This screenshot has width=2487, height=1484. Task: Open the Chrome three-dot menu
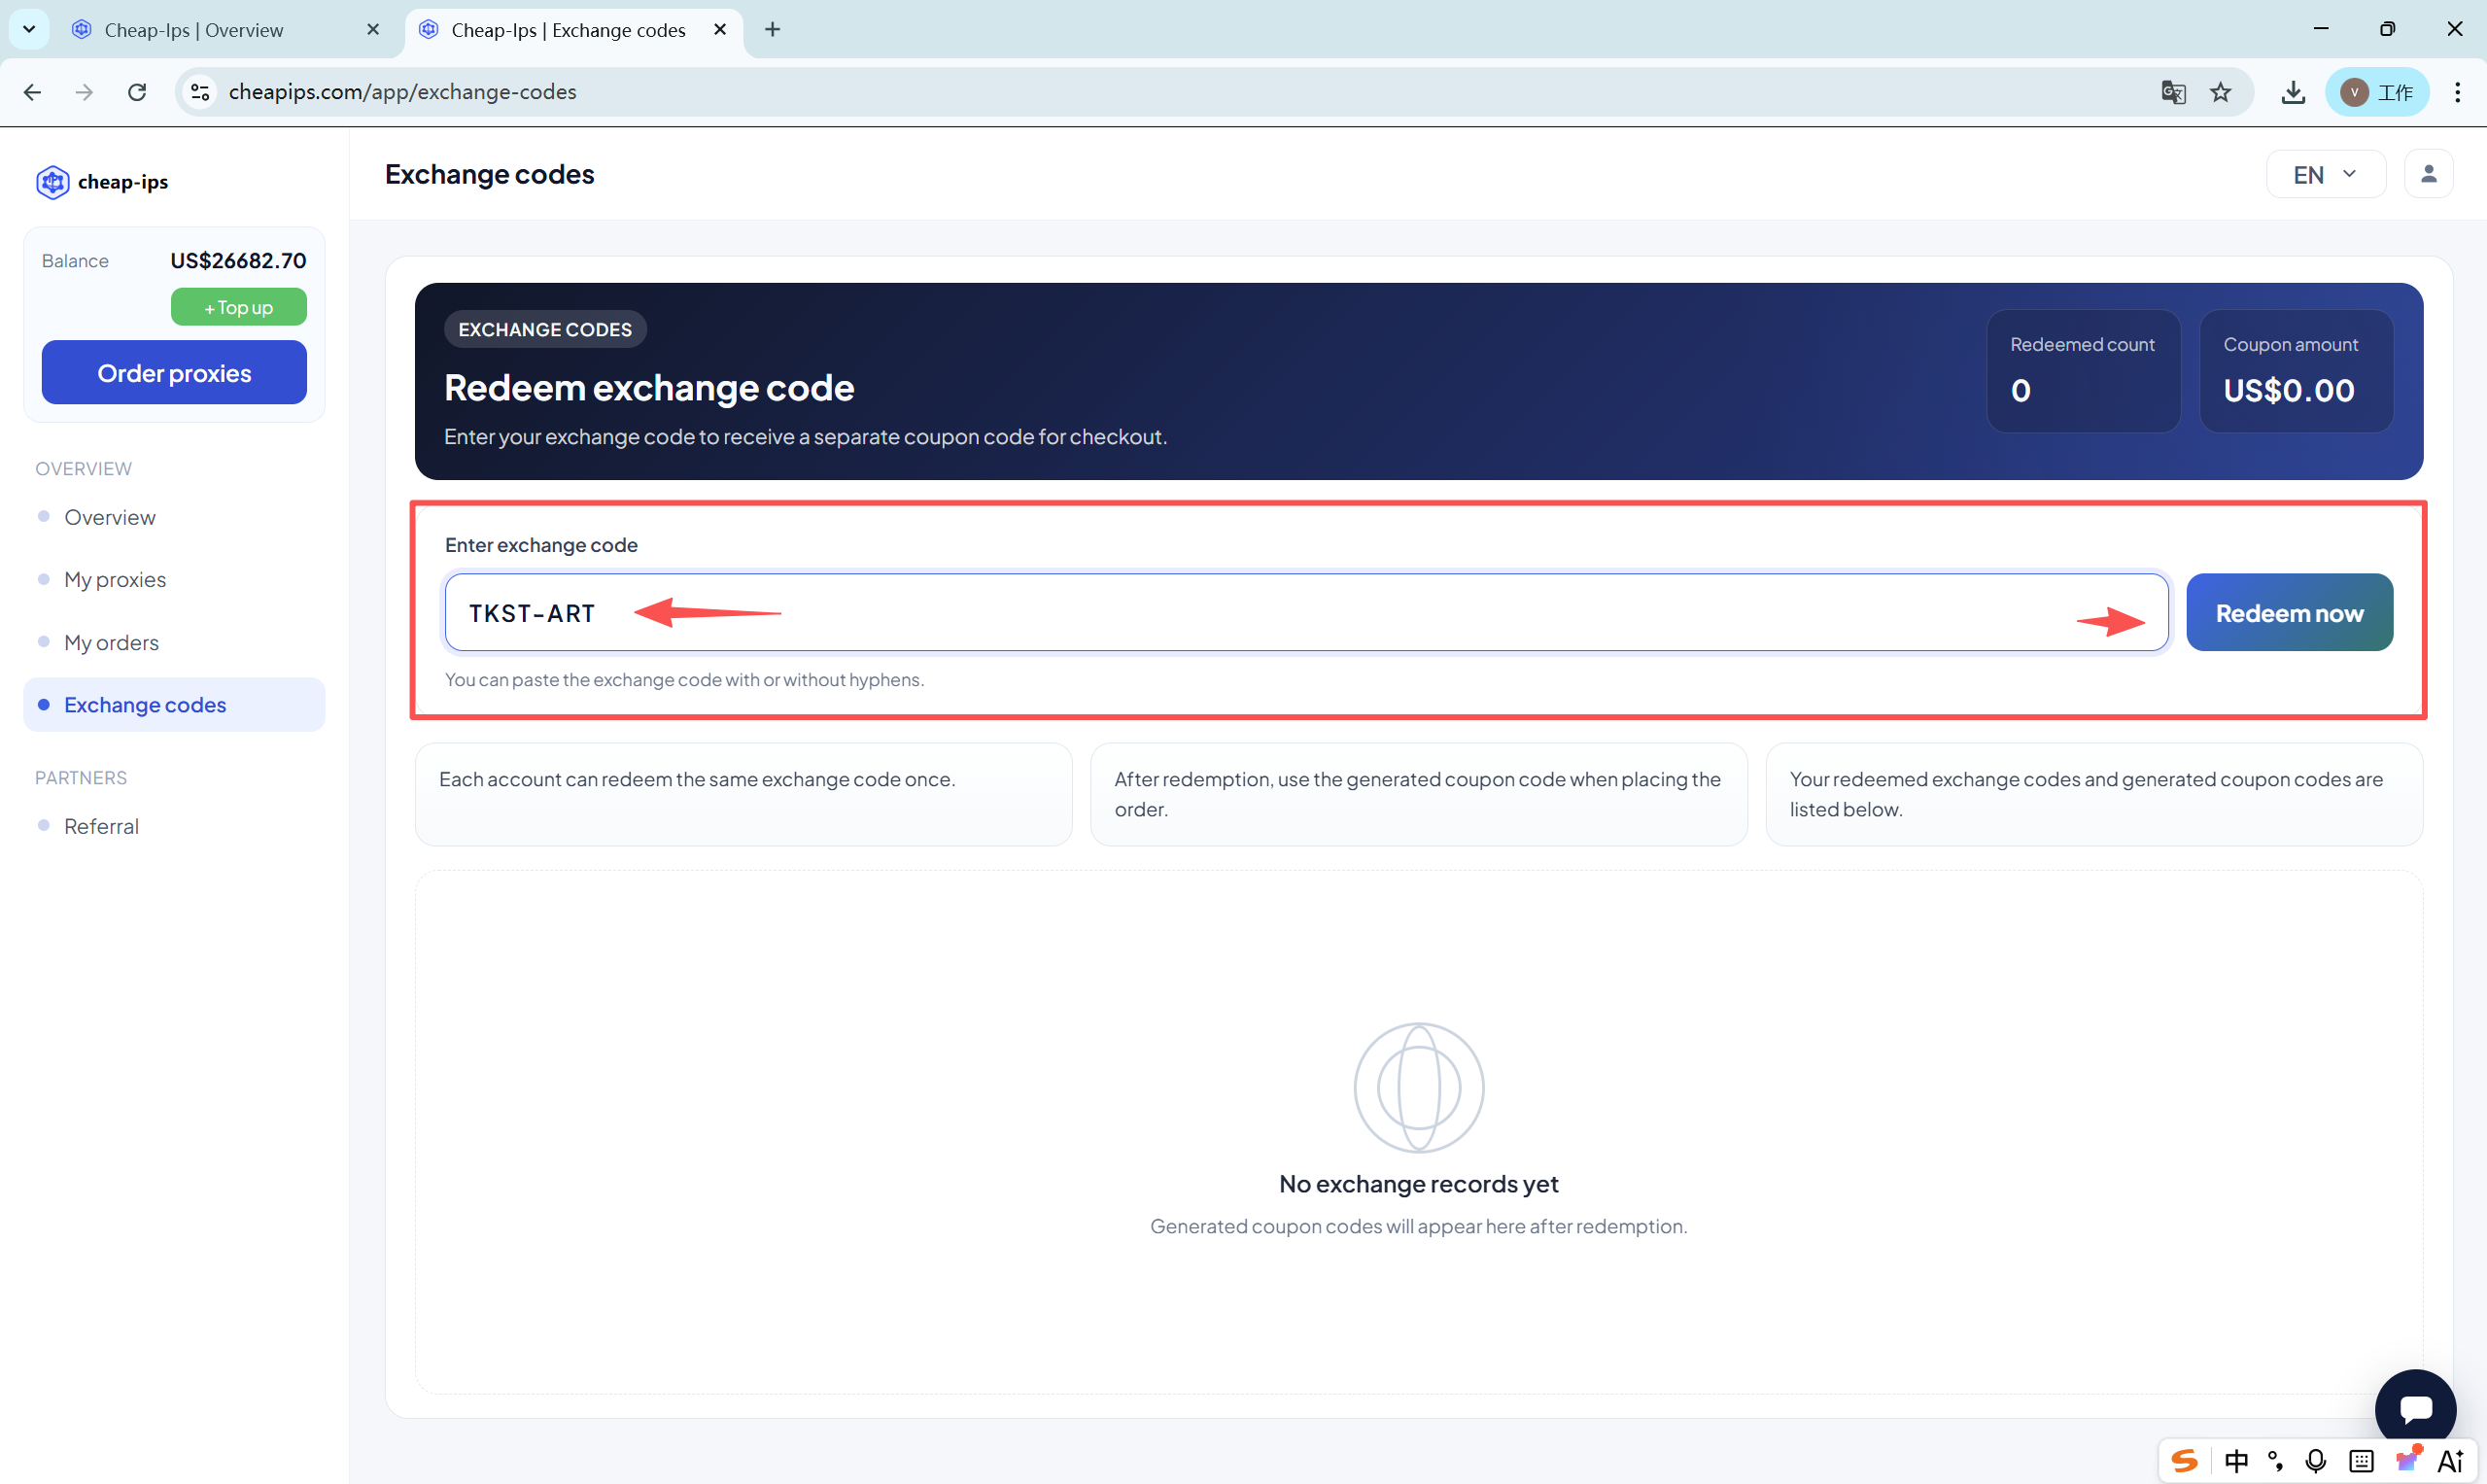[2457, 92]
